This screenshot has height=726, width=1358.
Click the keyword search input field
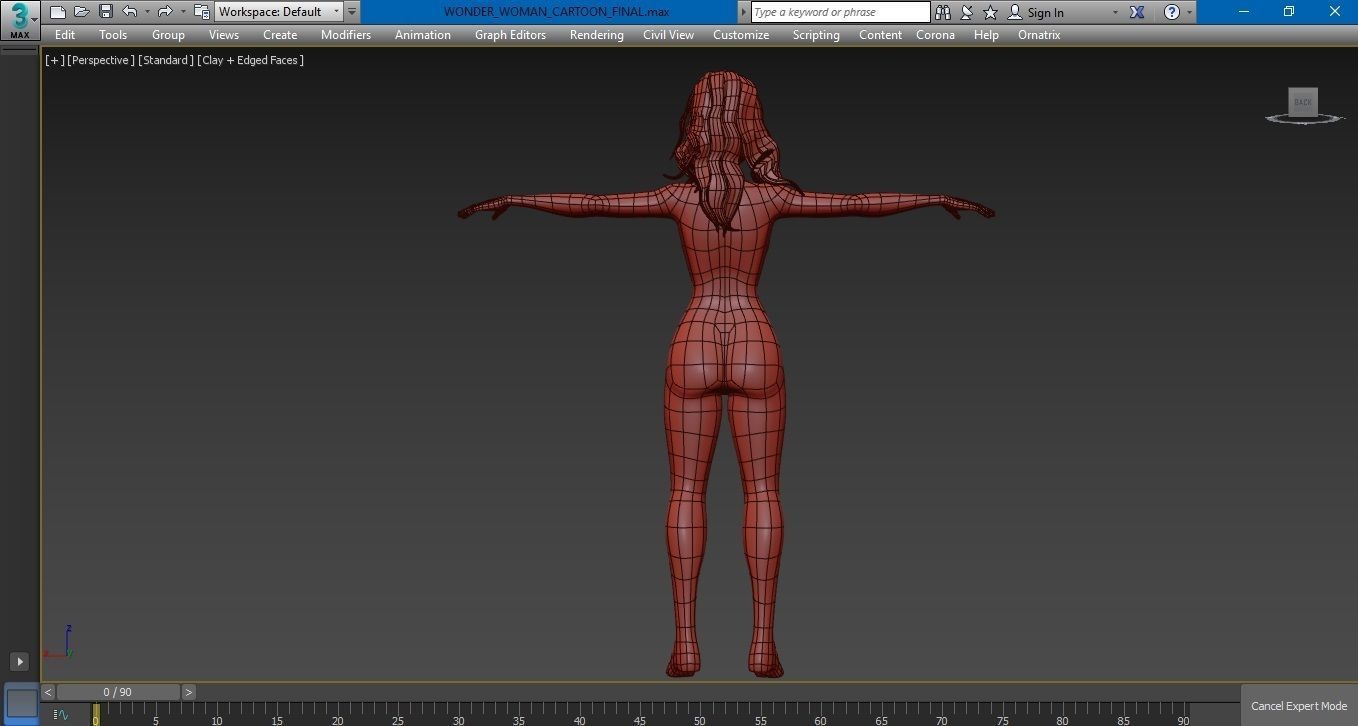click(x=840, y=12)
